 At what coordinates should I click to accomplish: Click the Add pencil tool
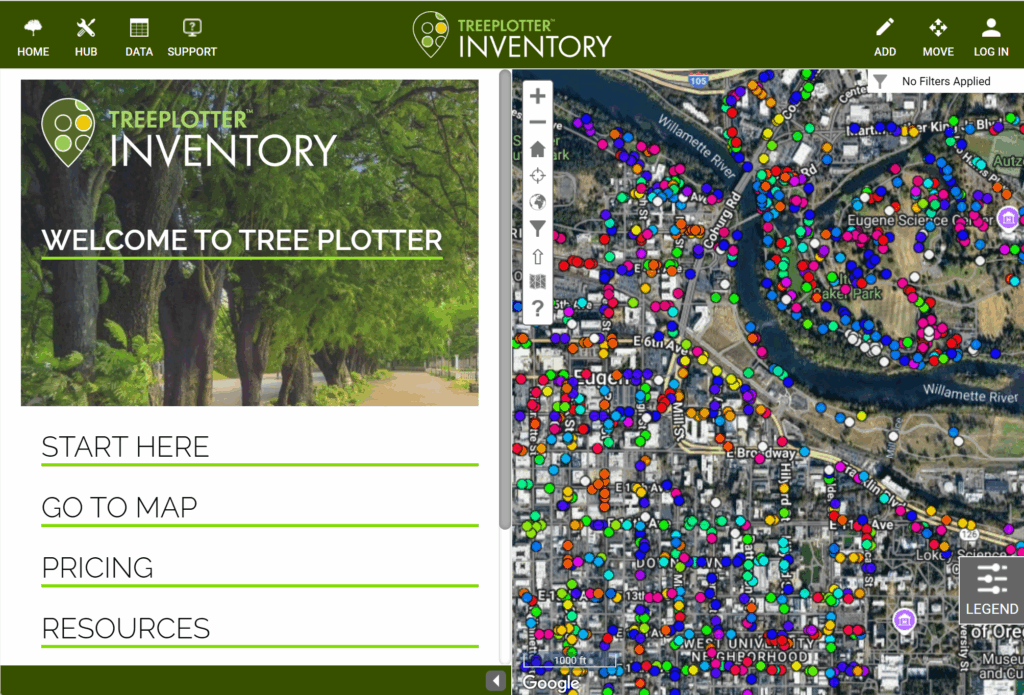pos(885,36)
